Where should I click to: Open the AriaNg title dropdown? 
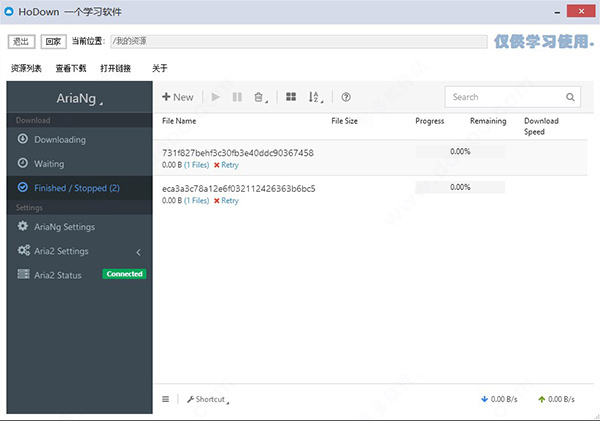(79, 98)
